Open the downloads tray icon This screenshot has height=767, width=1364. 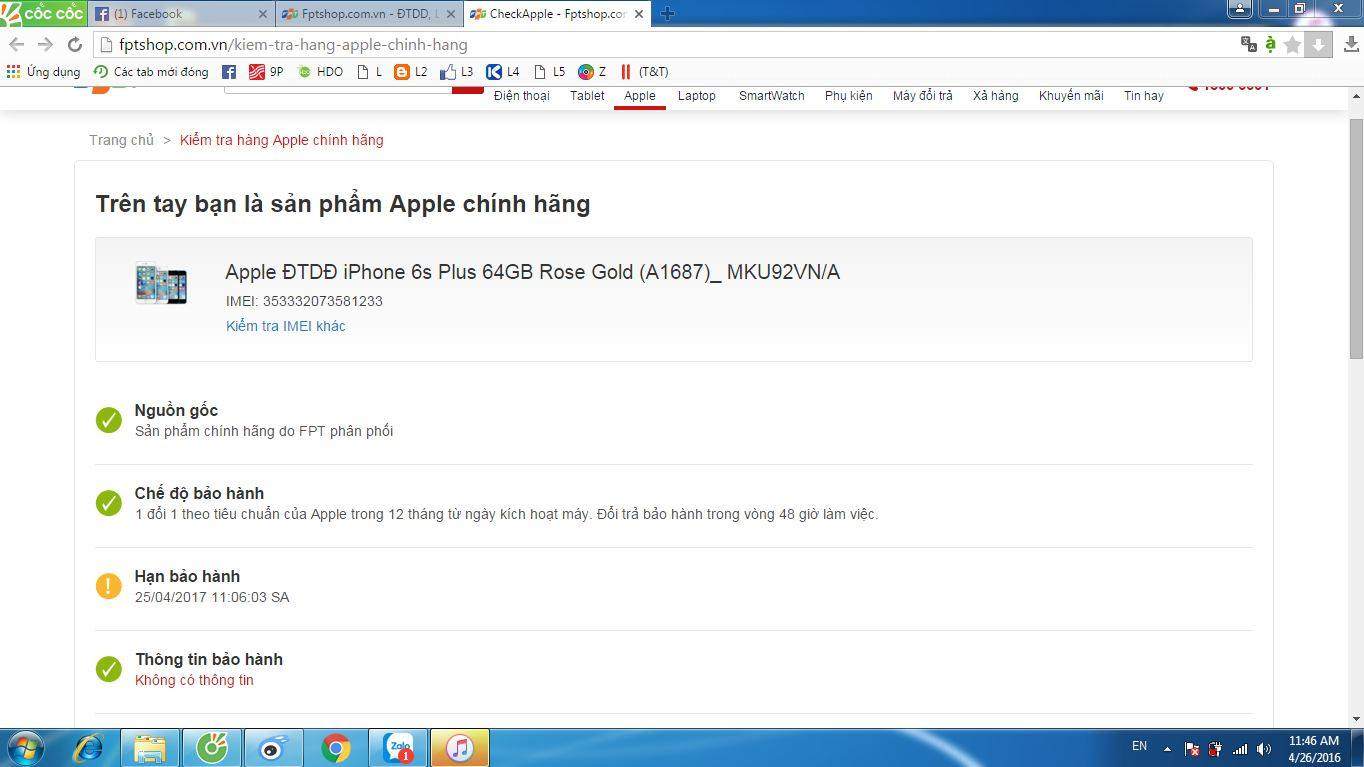point(1351,44)
